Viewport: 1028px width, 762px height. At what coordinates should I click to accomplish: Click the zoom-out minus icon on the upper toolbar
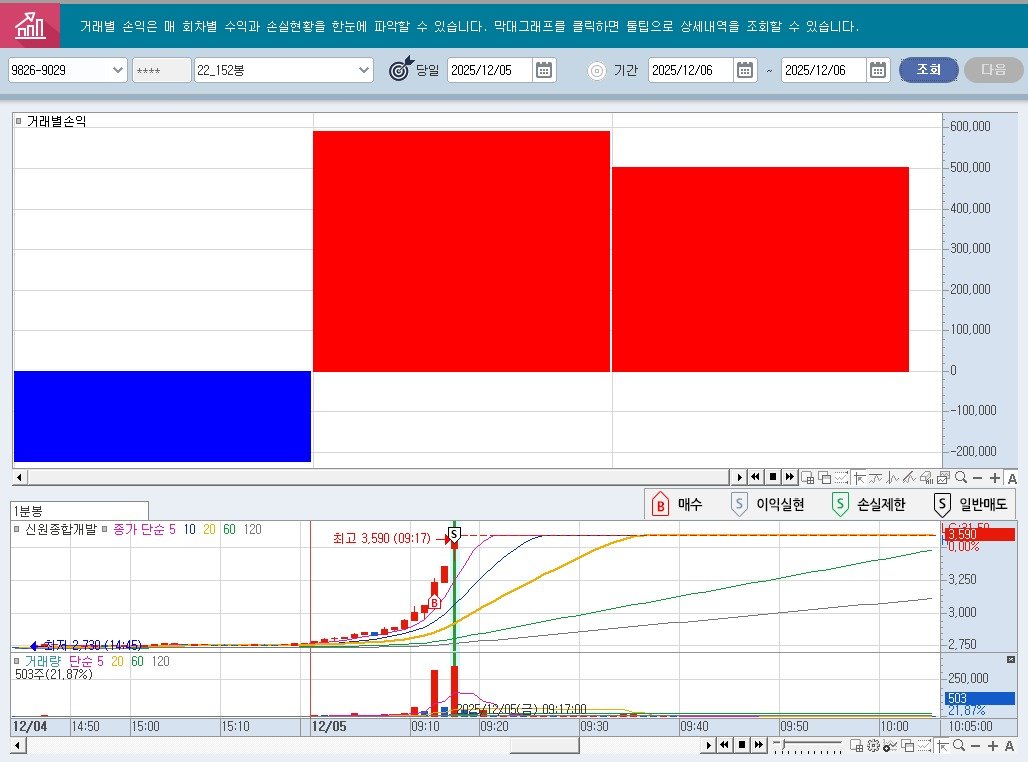pyautogui.click(x=978, y=478)
